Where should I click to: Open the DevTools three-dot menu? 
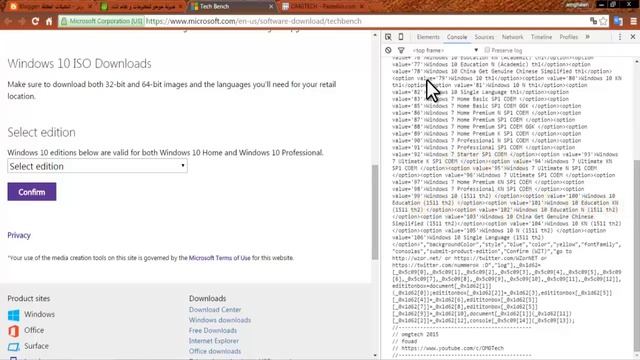[620, 37]
